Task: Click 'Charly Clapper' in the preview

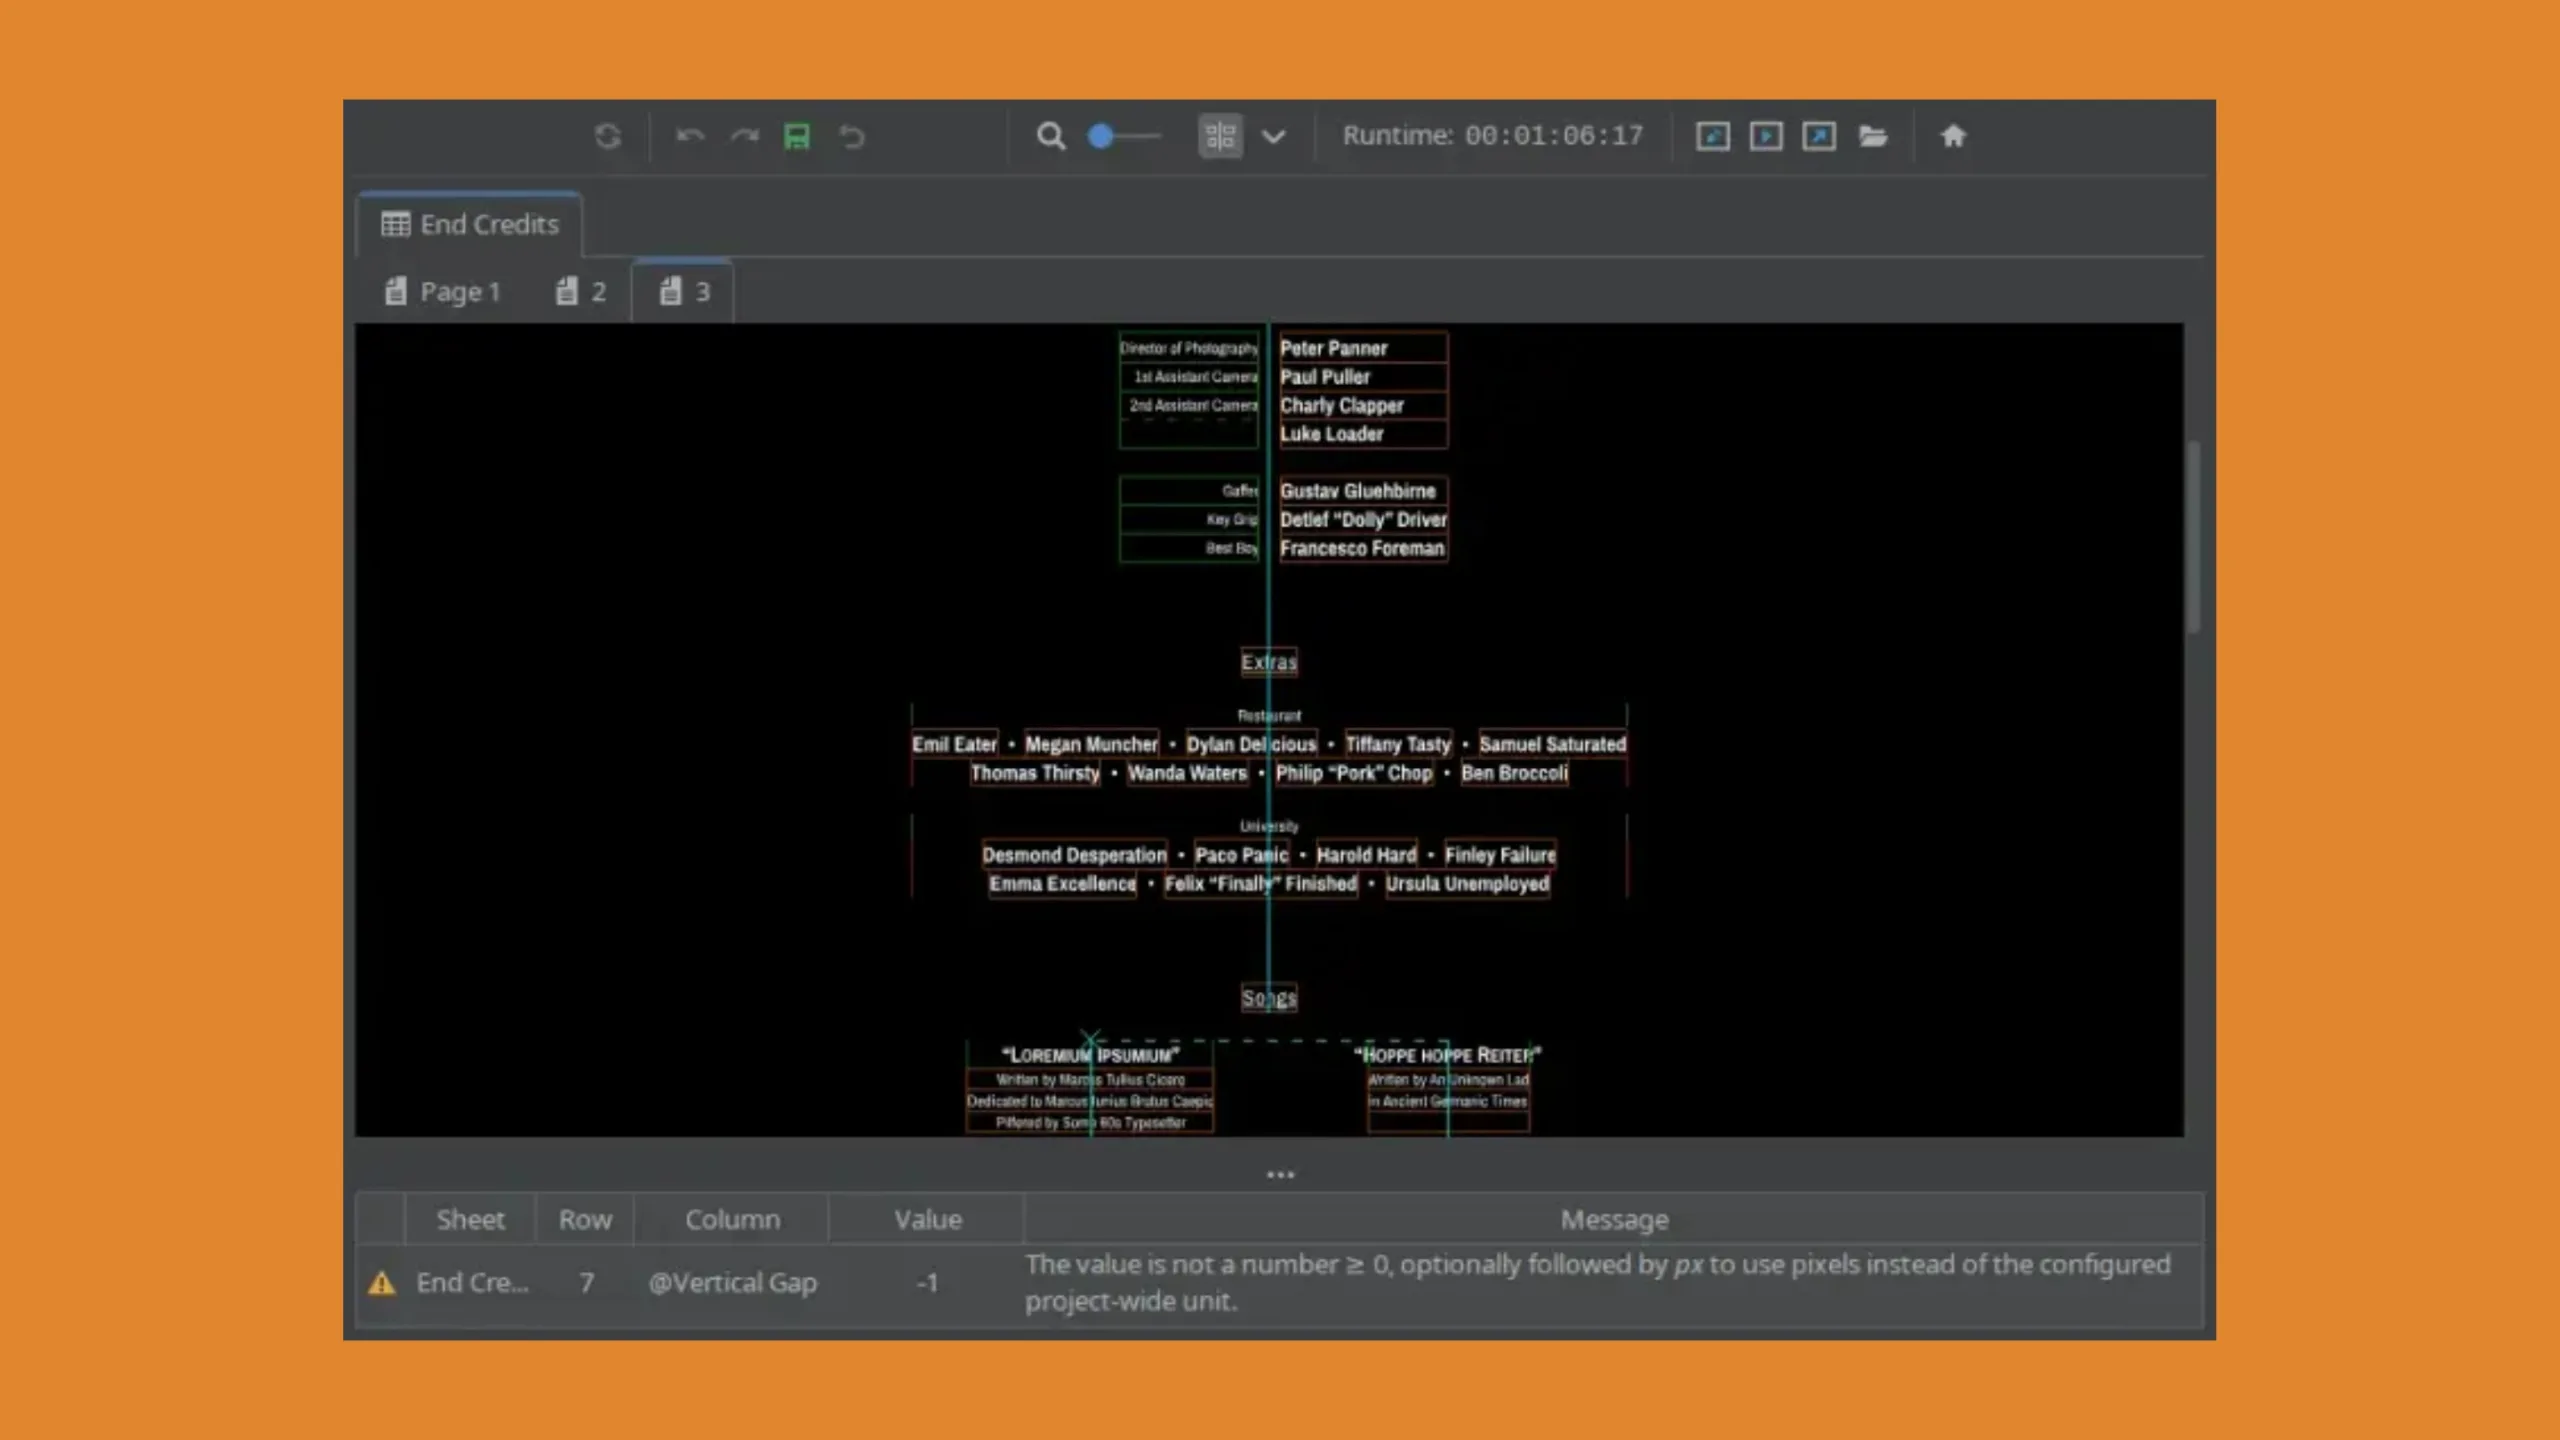Action: tap(1342, 405)
